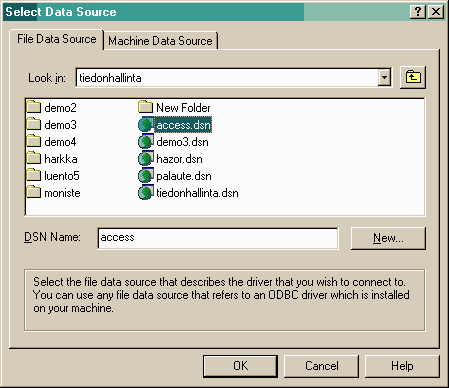This screenshot has height=388, width=449.
Task: Click the luento5 folder icon
Action: (x=33, y=175)
